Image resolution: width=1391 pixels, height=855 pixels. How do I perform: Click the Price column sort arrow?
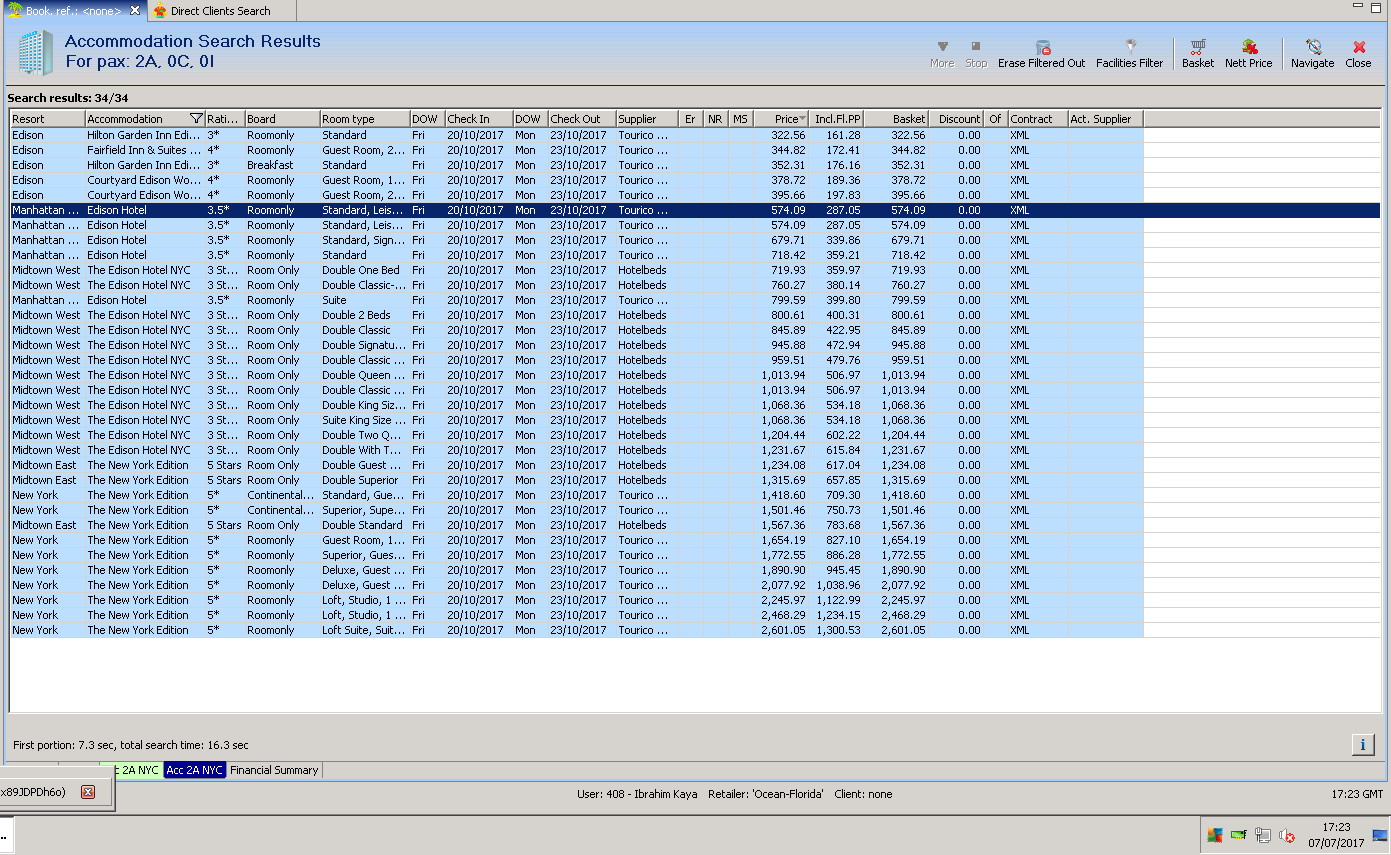tap(801, 119)
